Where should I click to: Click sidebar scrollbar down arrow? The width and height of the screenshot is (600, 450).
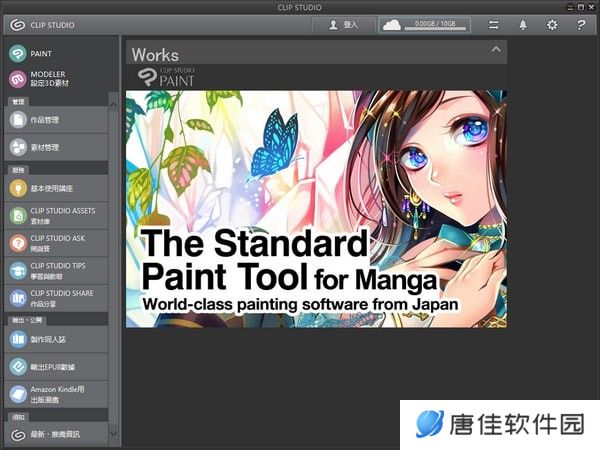coord(113,434)
